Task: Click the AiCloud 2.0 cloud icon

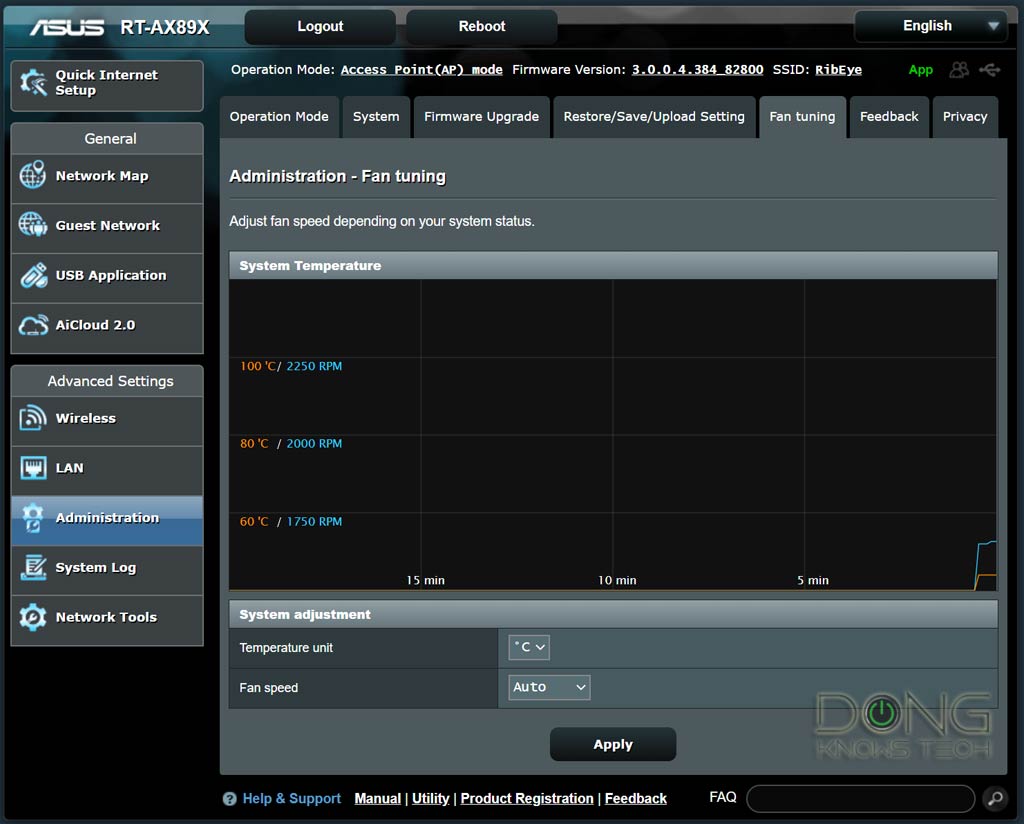Action: [33, 325]
